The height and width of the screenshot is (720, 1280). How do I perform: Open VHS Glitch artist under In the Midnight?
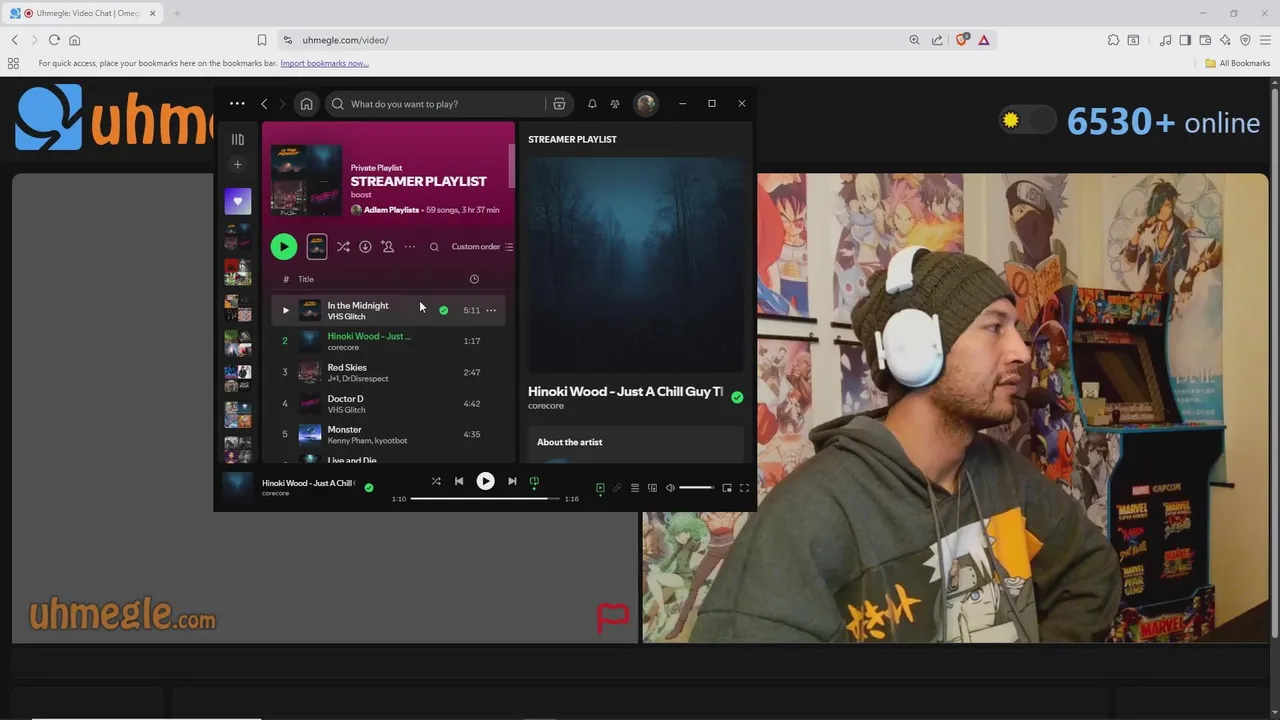[x=346, y=317]
